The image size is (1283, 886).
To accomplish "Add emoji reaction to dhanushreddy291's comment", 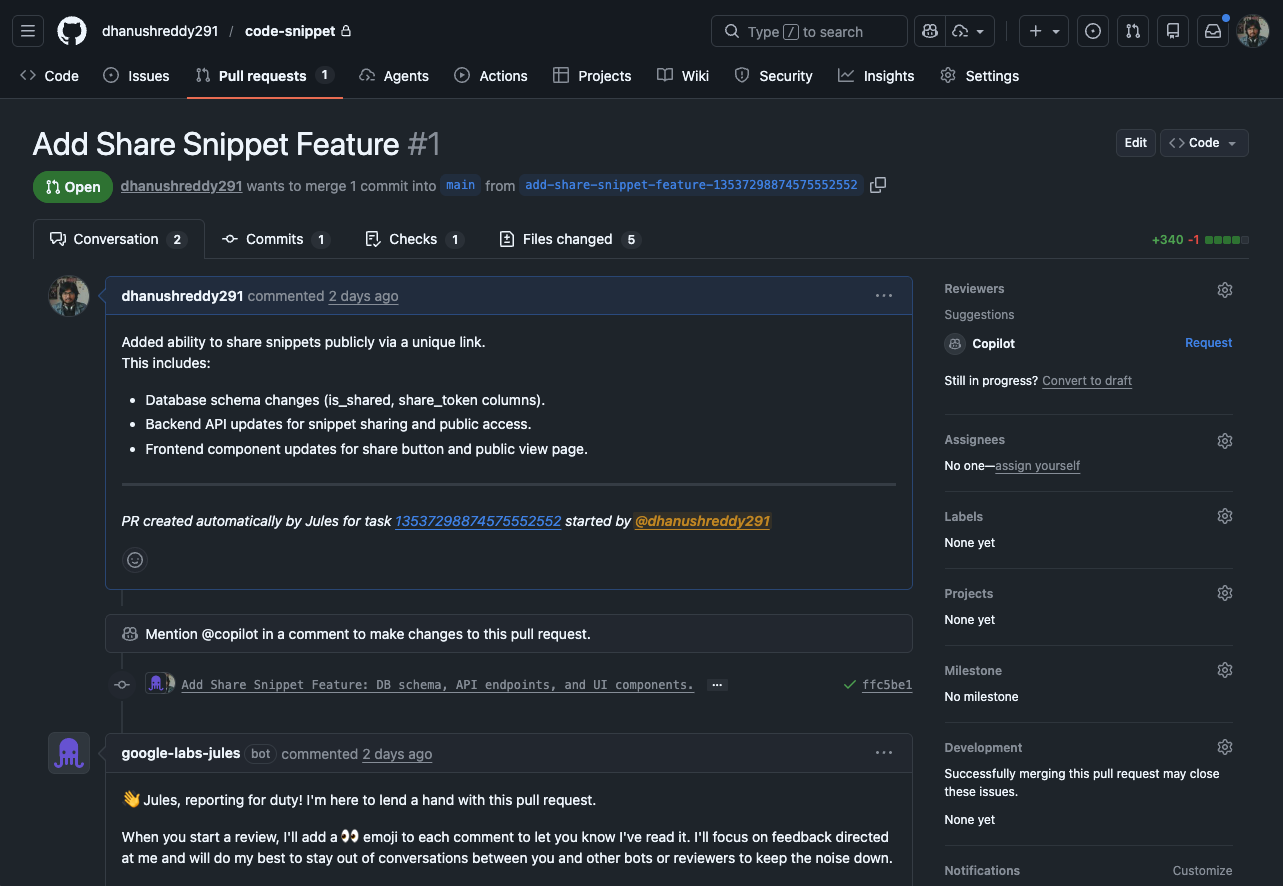I will coord(135,560).
